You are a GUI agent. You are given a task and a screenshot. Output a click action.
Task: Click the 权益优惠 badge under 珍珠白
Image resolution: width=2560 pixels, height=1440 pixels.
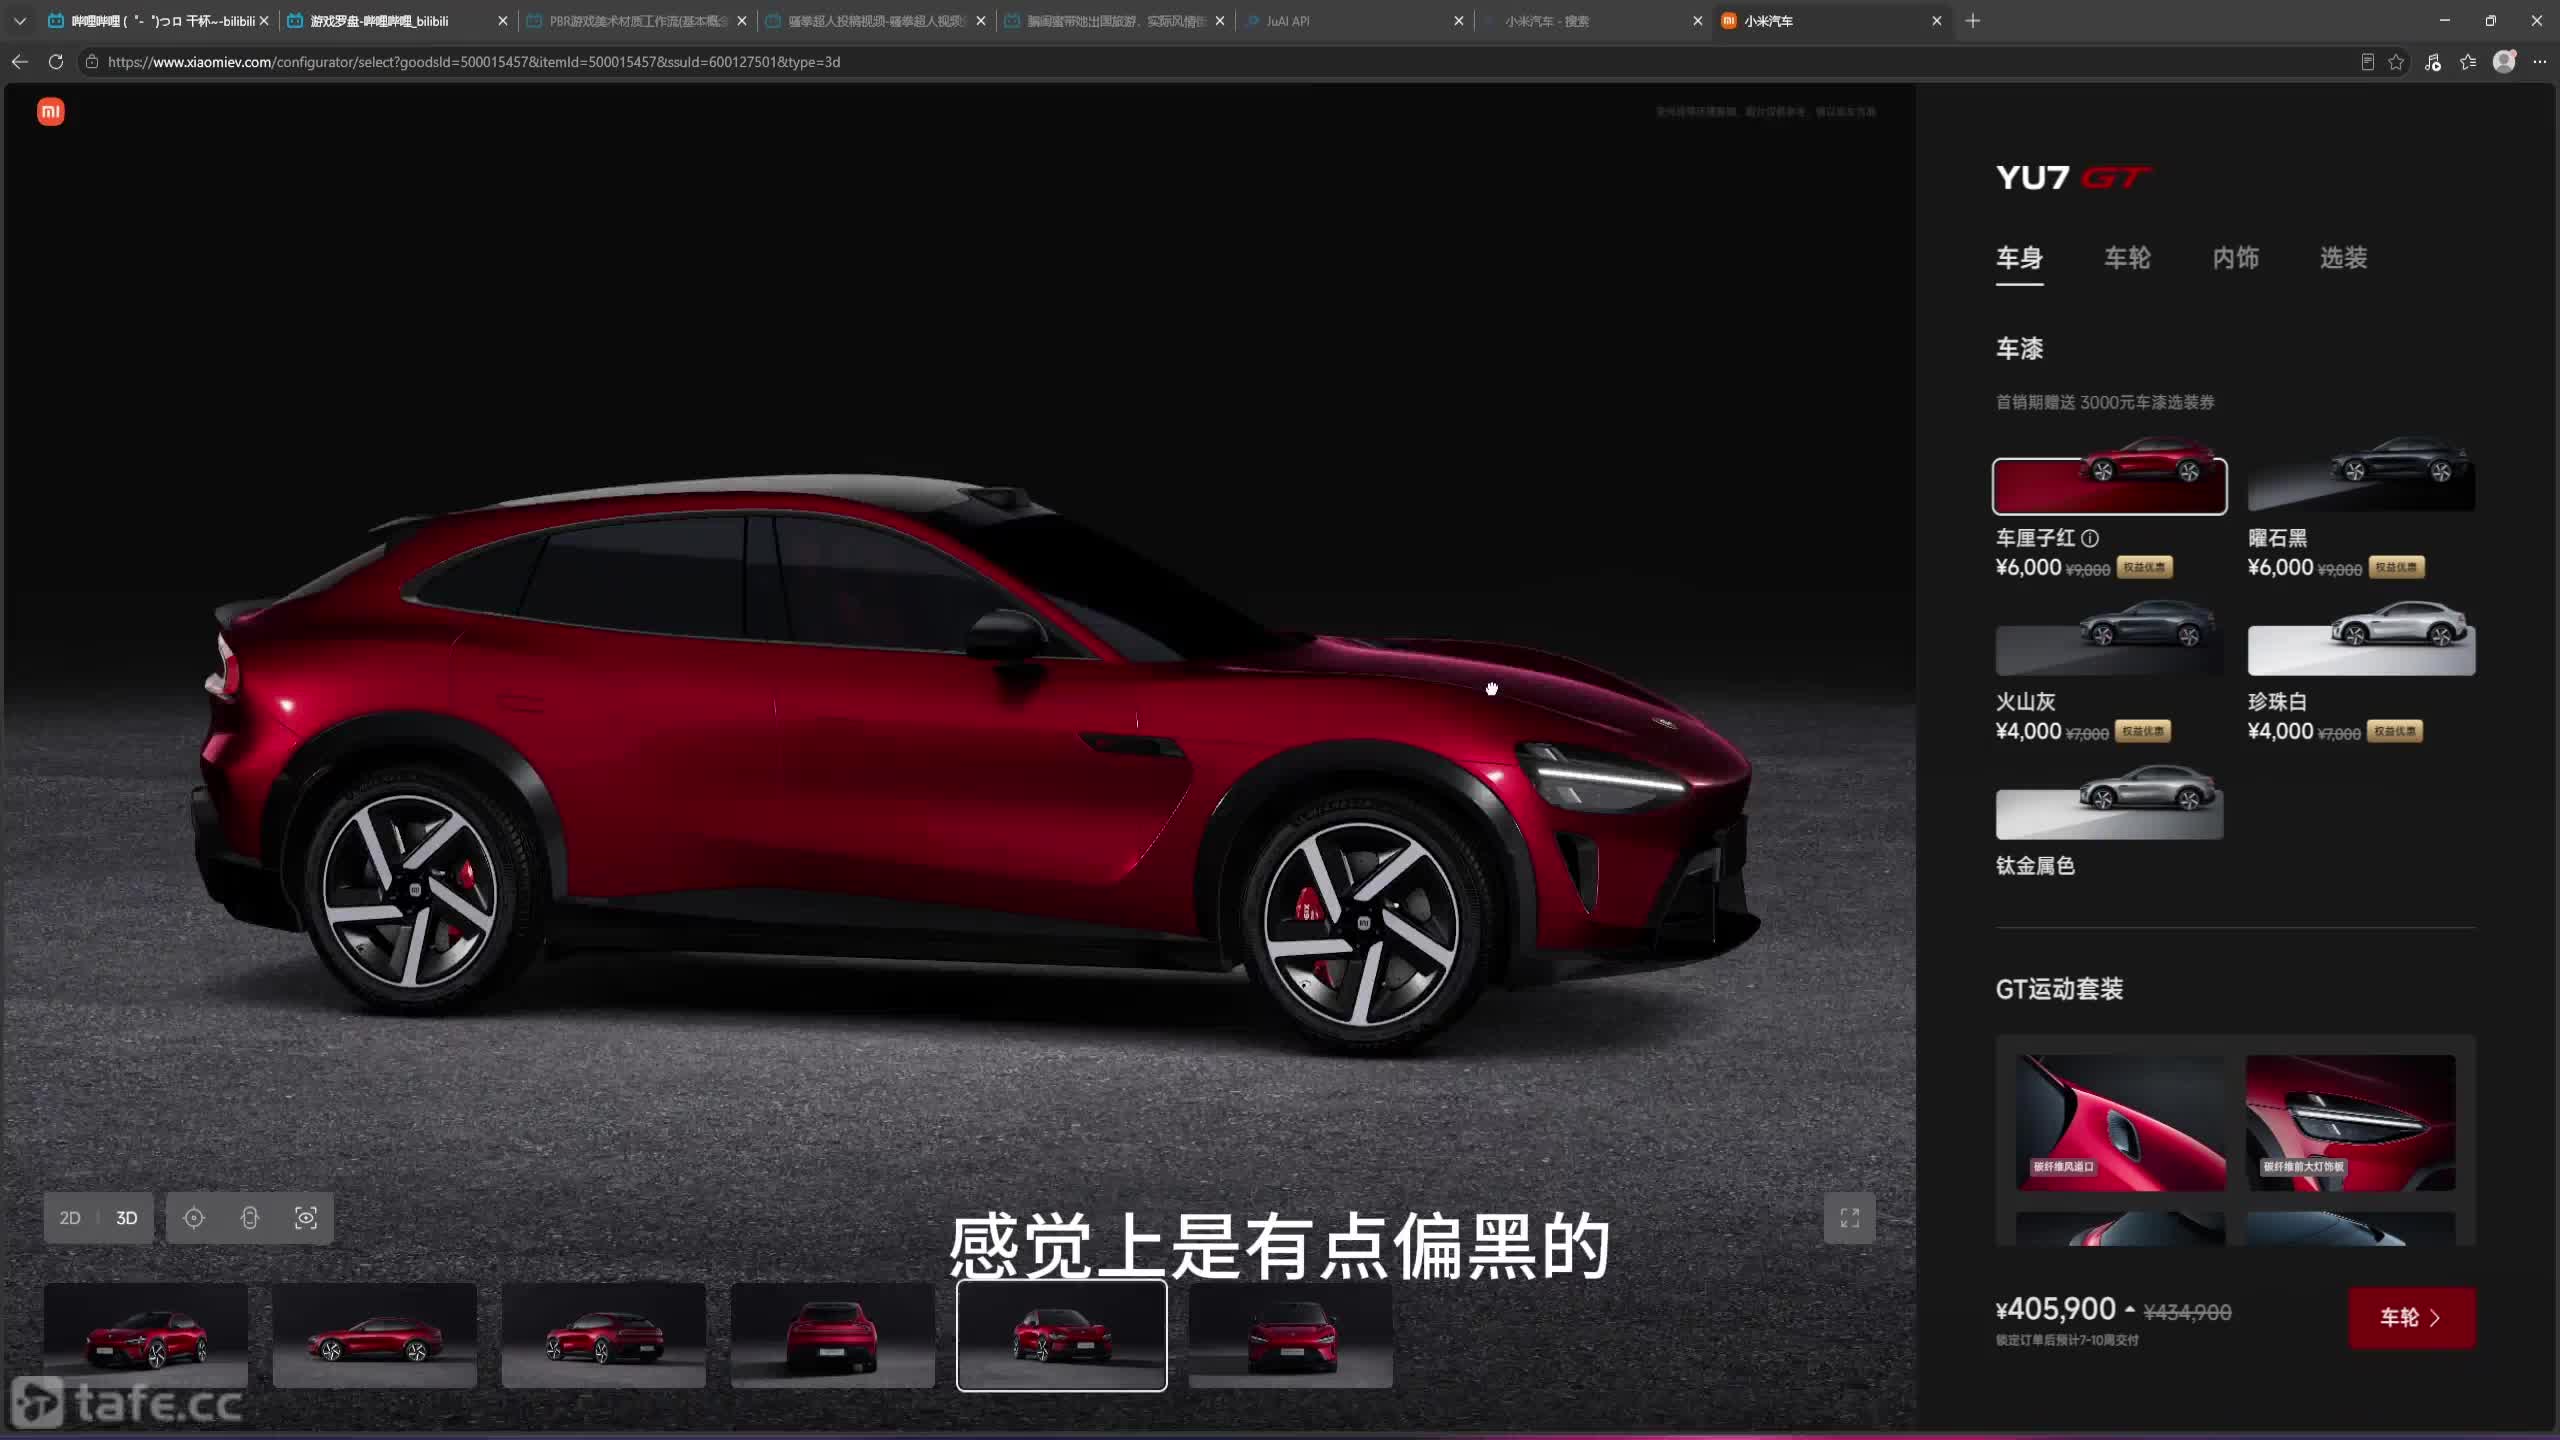[2395, 732]
